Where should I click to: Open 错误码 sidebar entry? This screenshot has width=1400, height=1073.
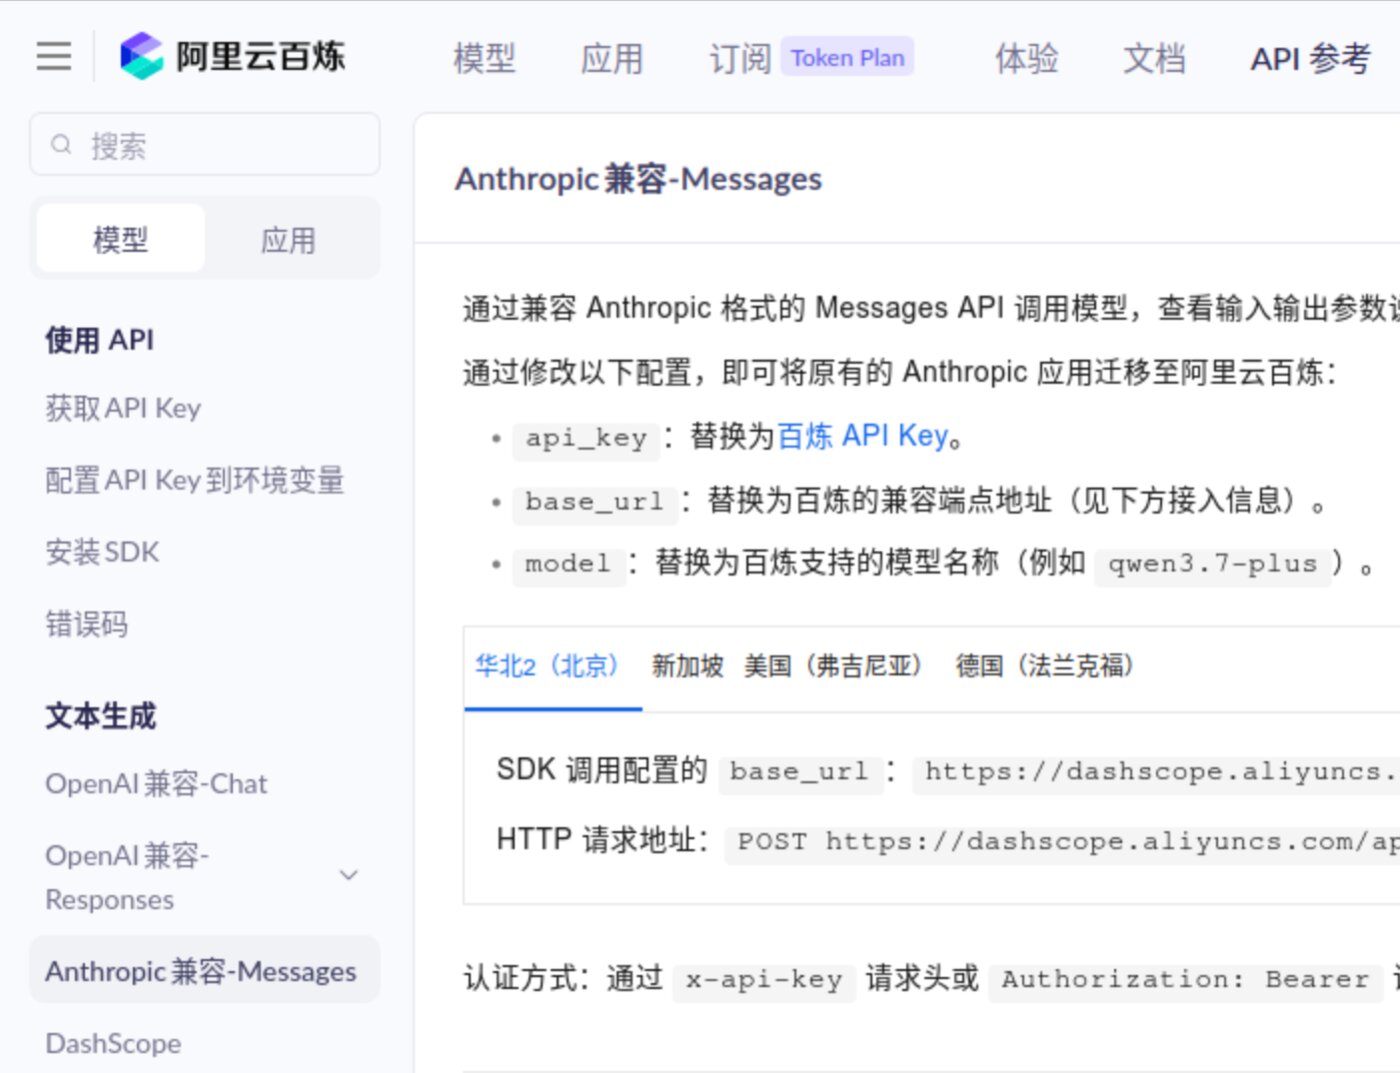pos(87,624)
